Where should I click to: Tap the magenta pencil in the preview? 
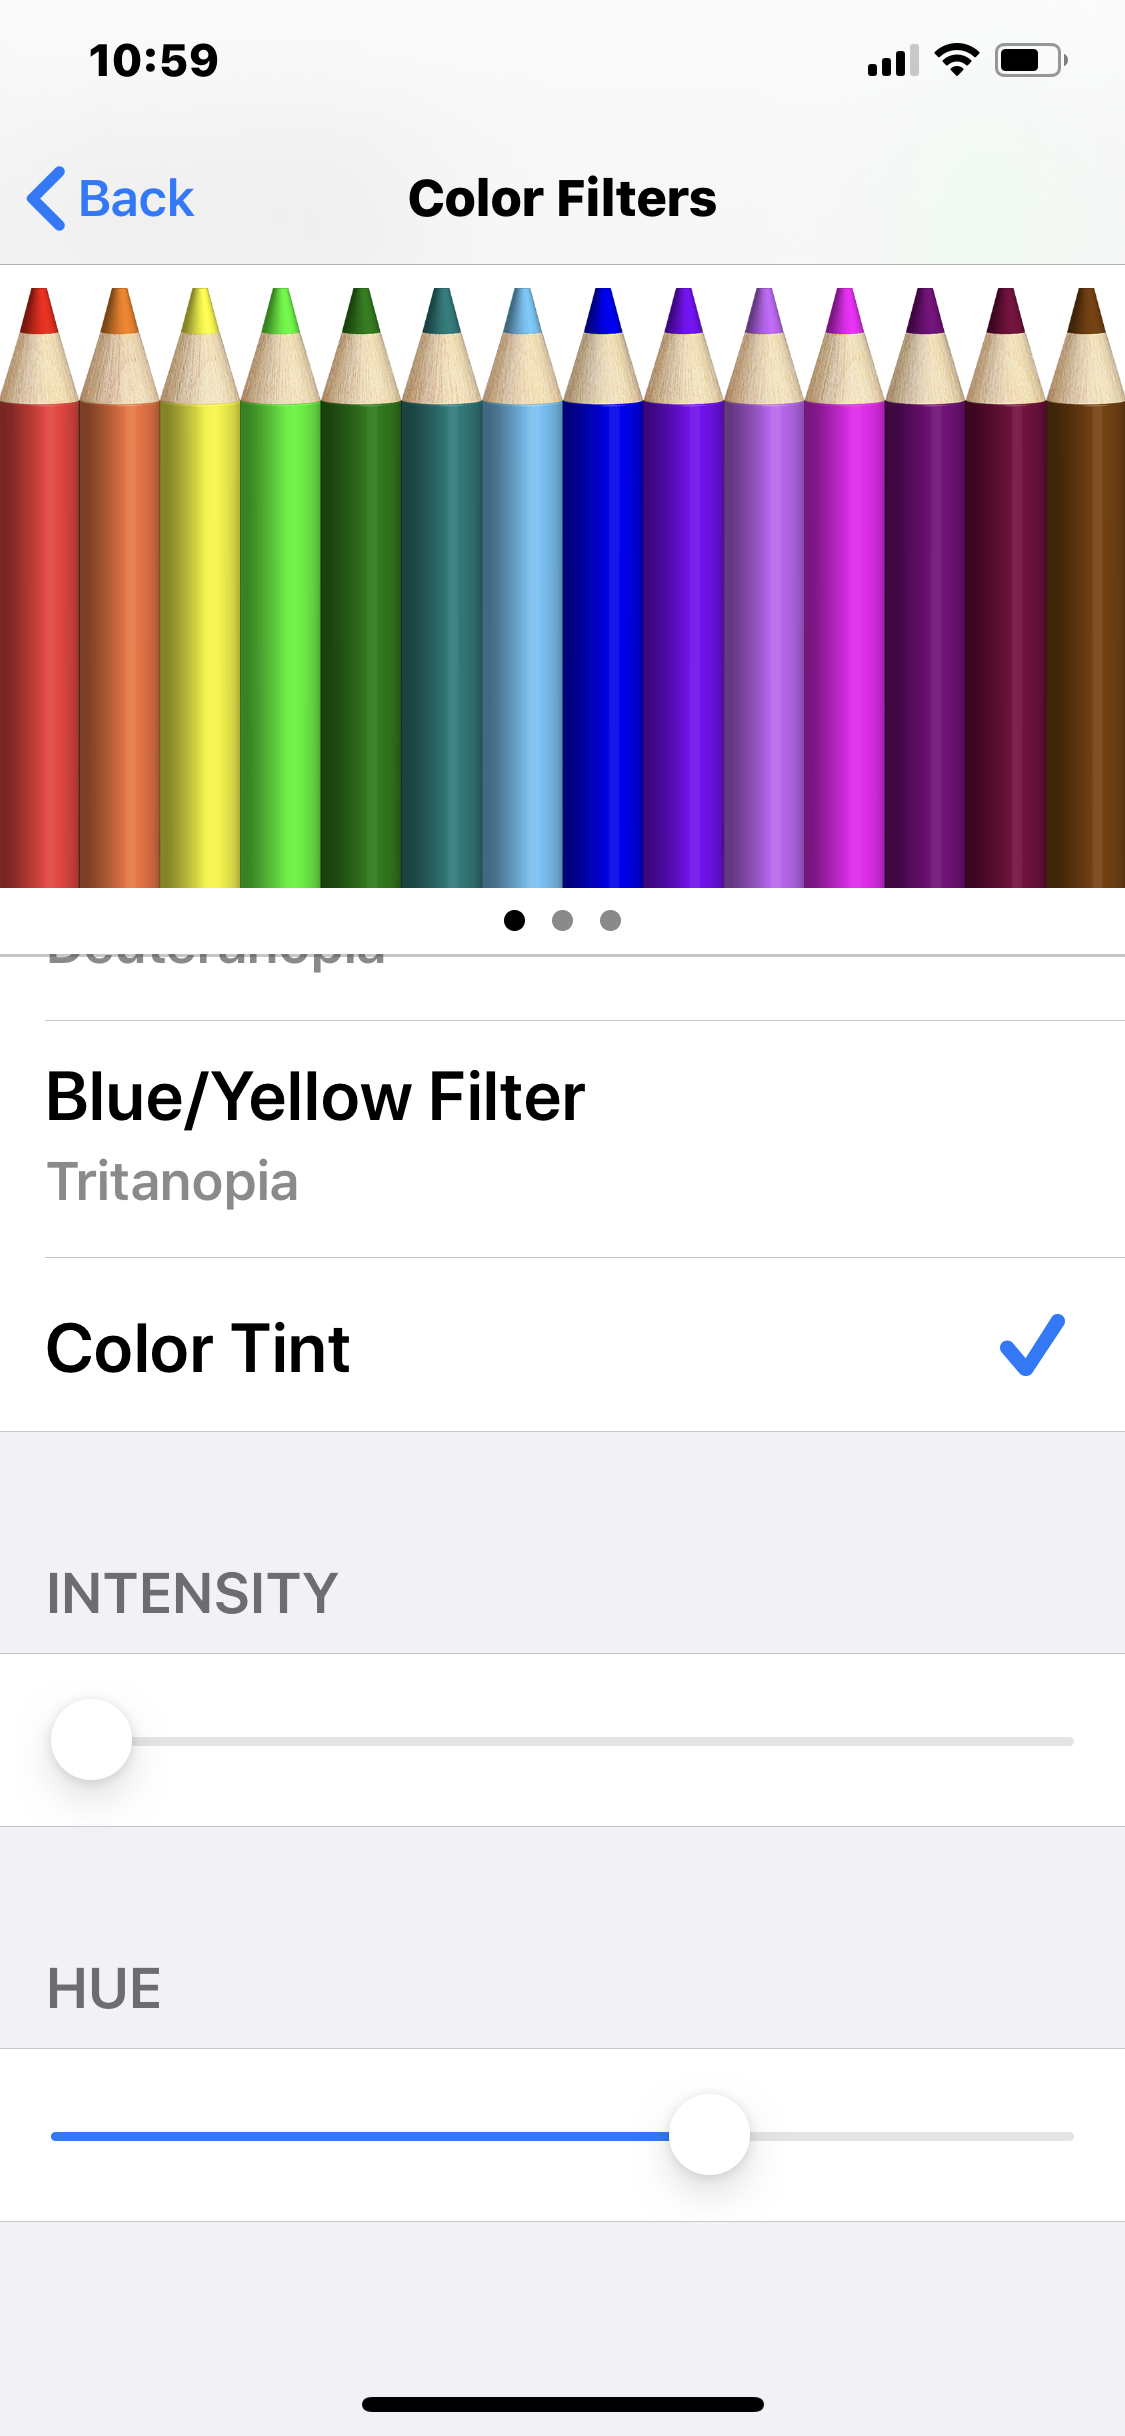click(x=844, y=588)
